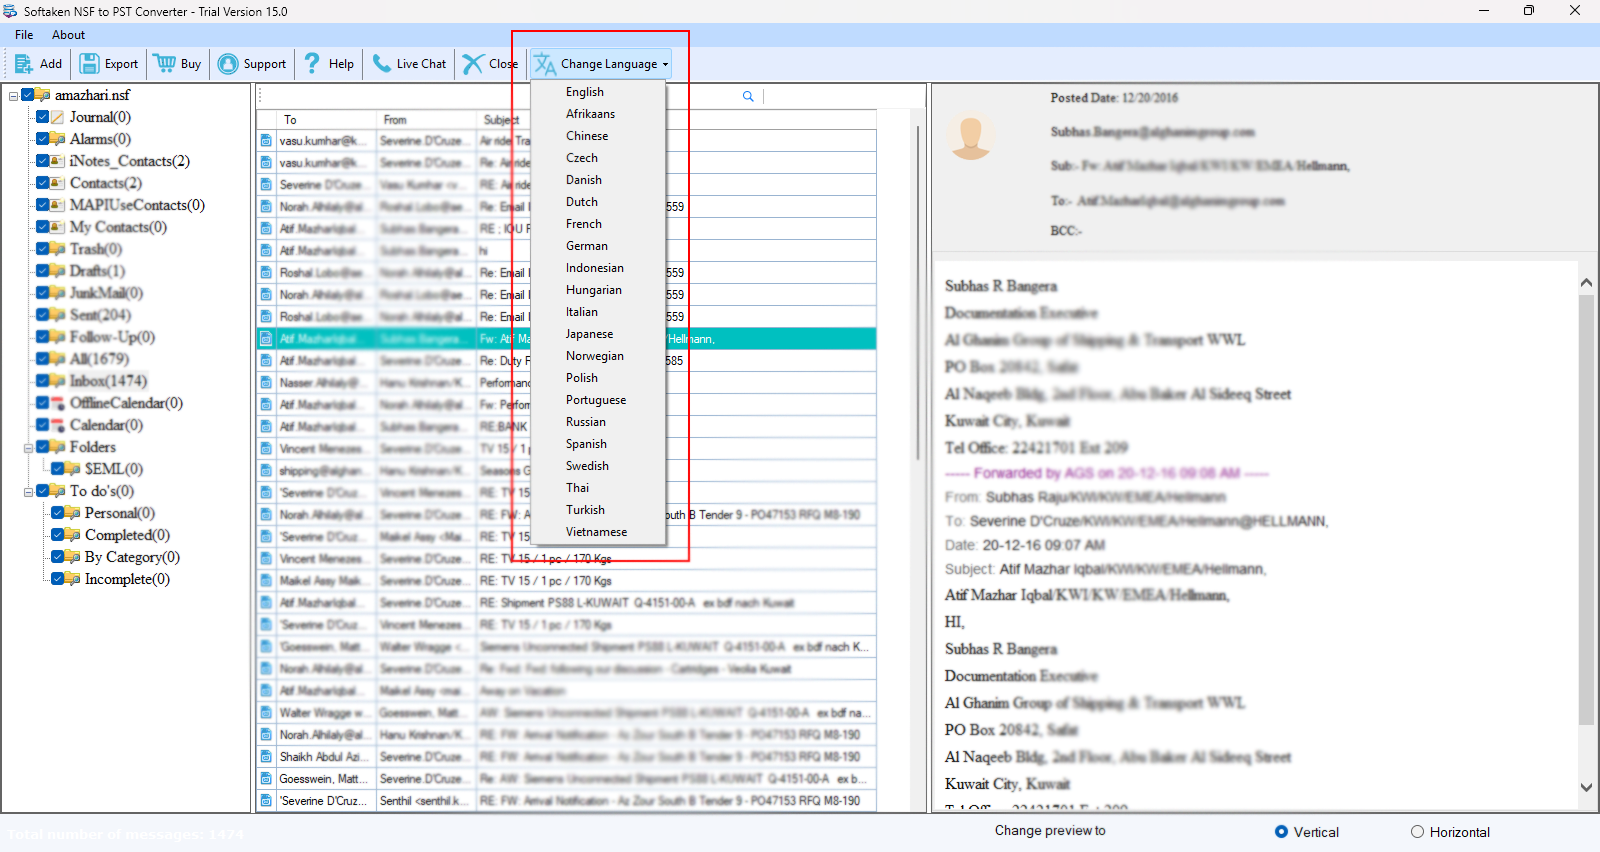1600x852 pixels.
Task: Click mail icon of Shaikh Abdul Azi row
Action: [x=266, y=757]
